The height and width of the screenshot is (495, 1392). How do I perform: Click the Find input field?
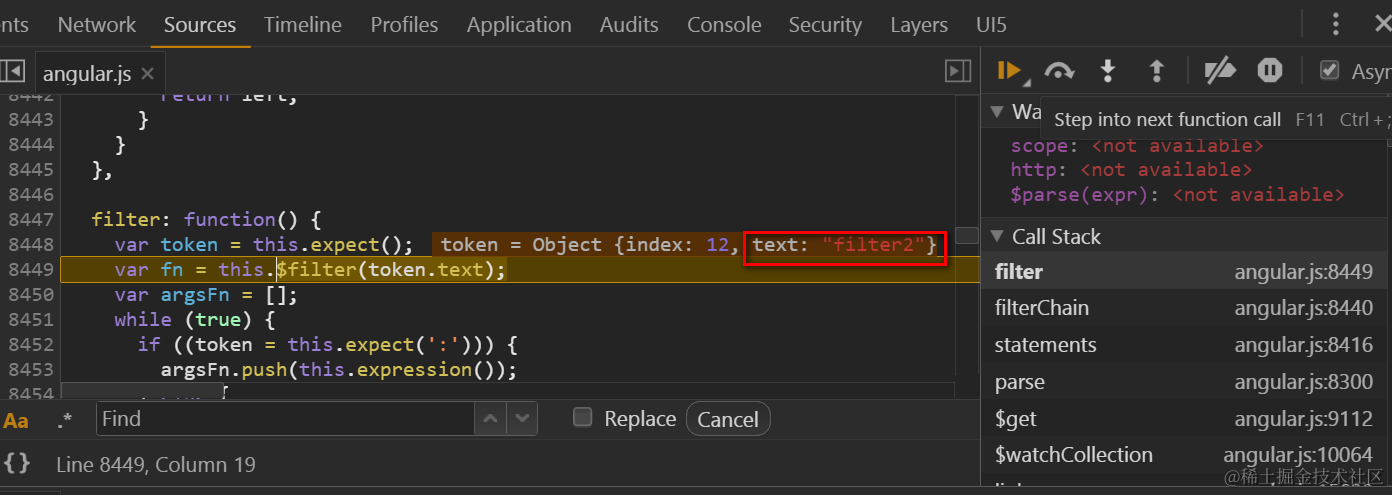tap(284, 419)
